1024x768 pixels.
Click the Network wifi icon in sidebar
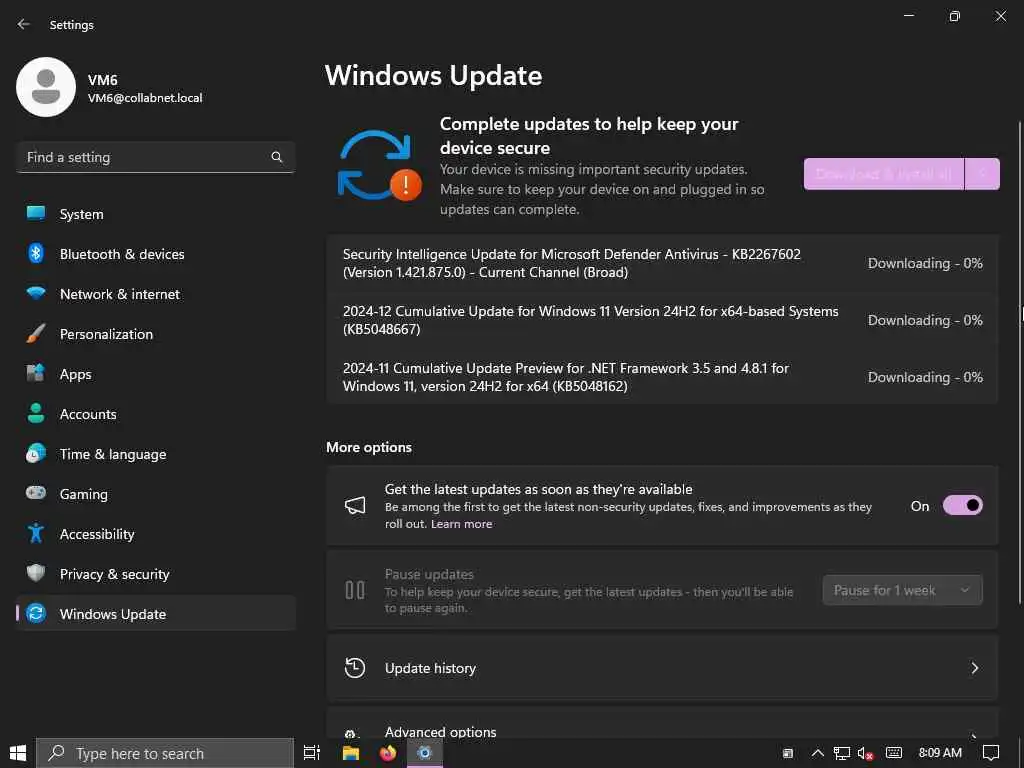tap(36, 293)
